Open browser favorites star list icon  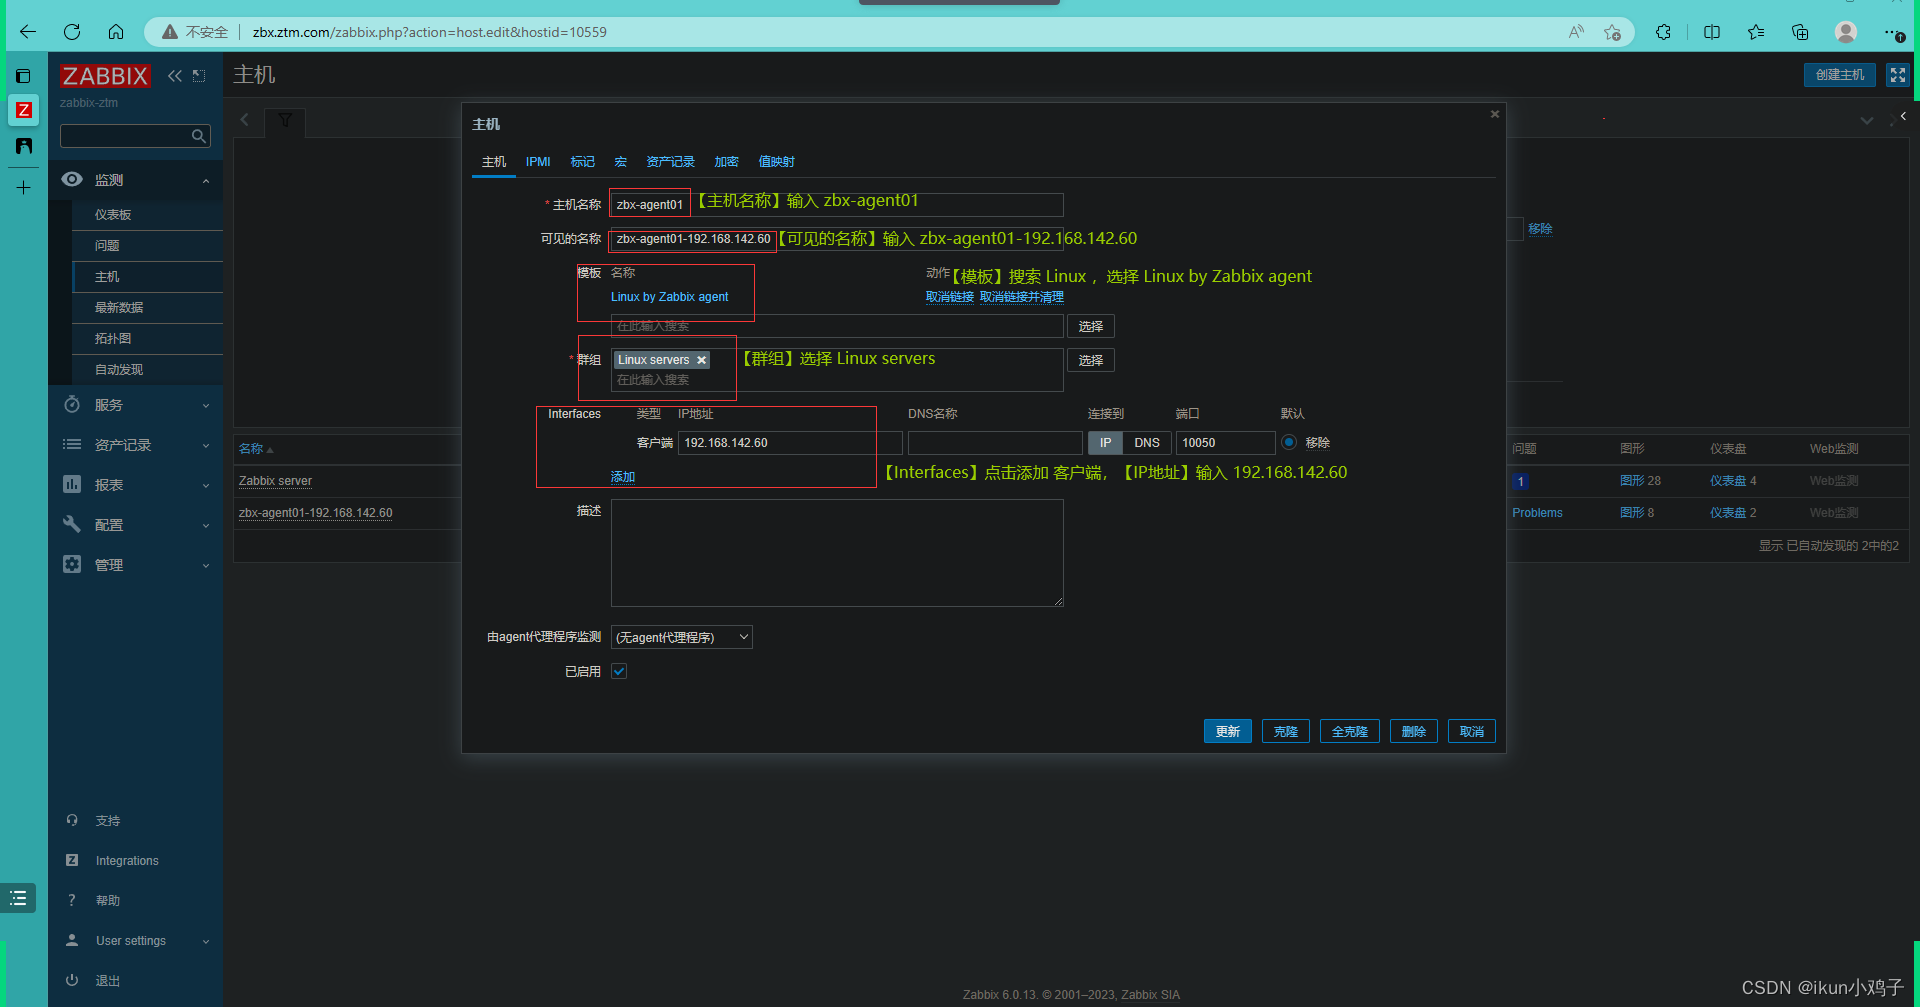(1756, 32)
